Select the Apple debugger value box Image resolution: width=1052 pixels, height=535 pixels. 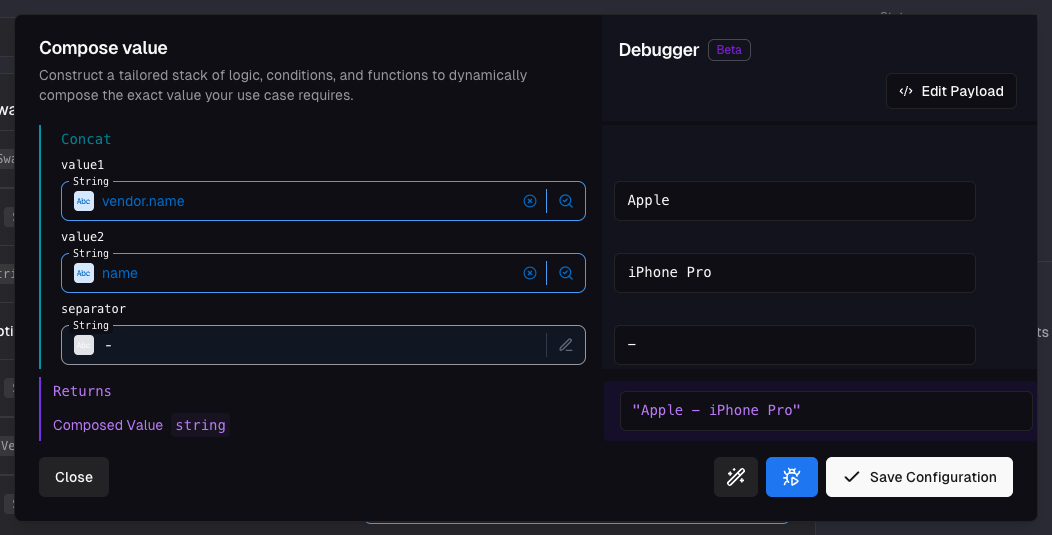pos(794,201)
